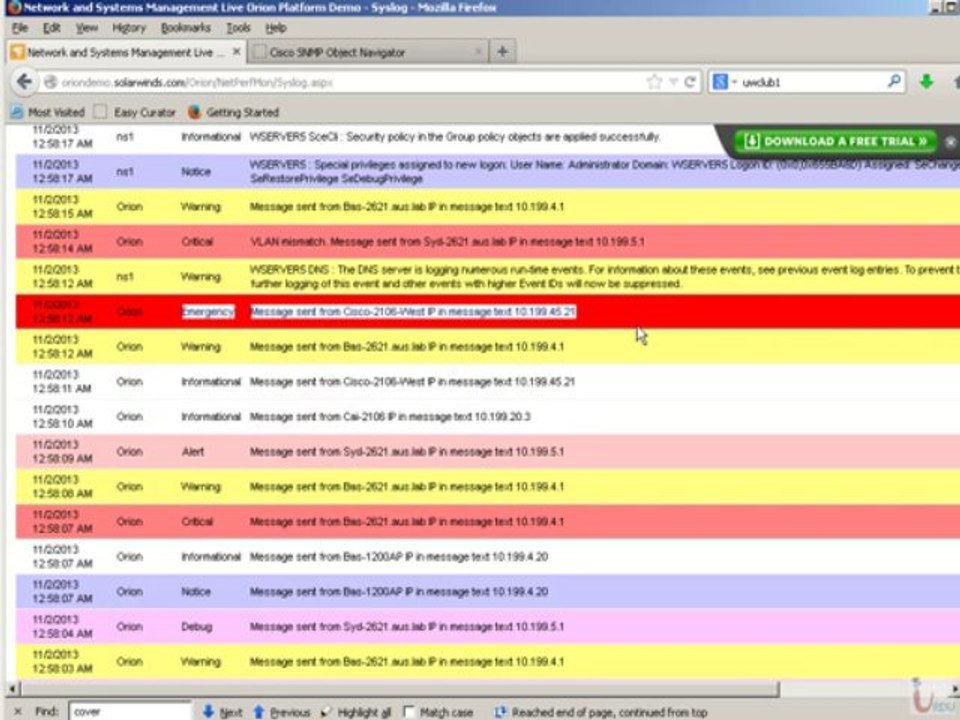This screenshot has width=960, height=720.
Task: Click the search magnifier icon in search box
Action: click(x=894, y=81)
